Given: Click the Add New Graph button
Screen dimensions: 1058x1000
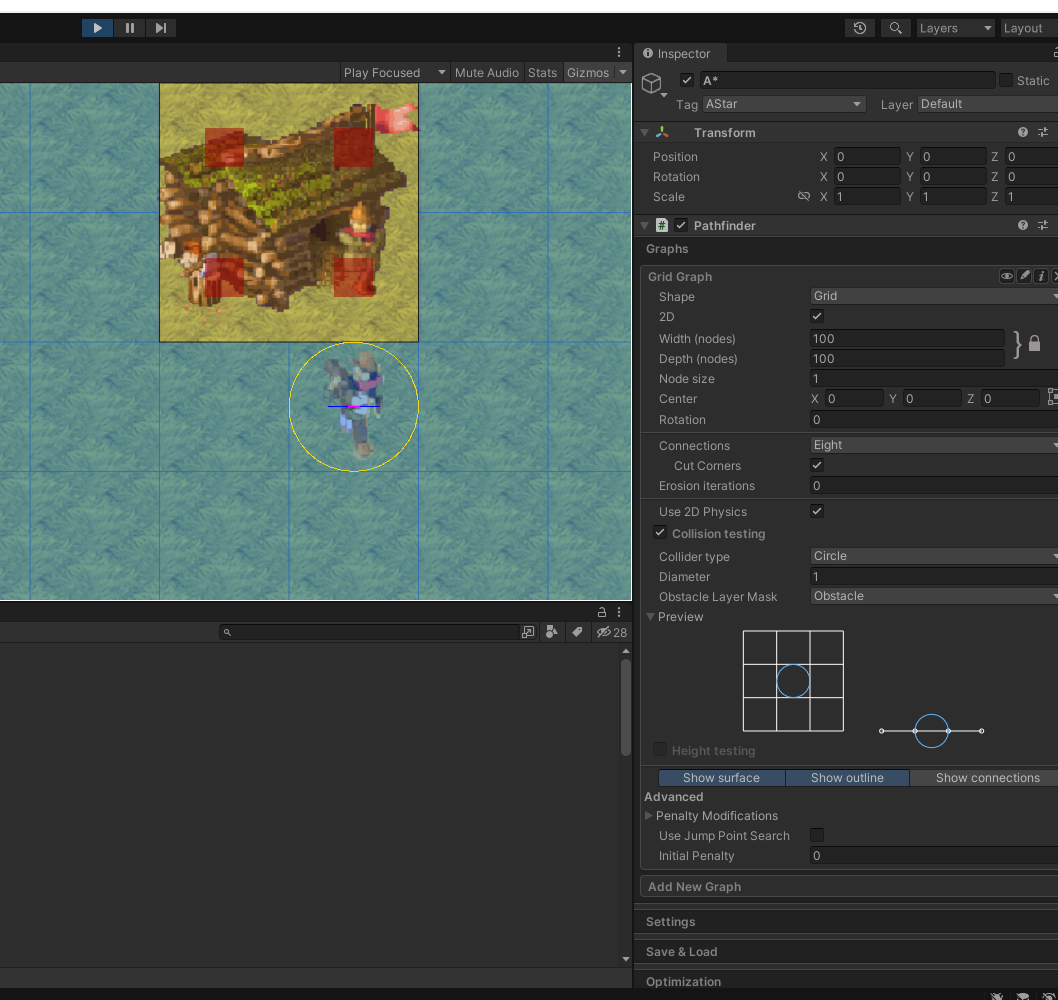Looking at the screenshot, I should [849, 887].
